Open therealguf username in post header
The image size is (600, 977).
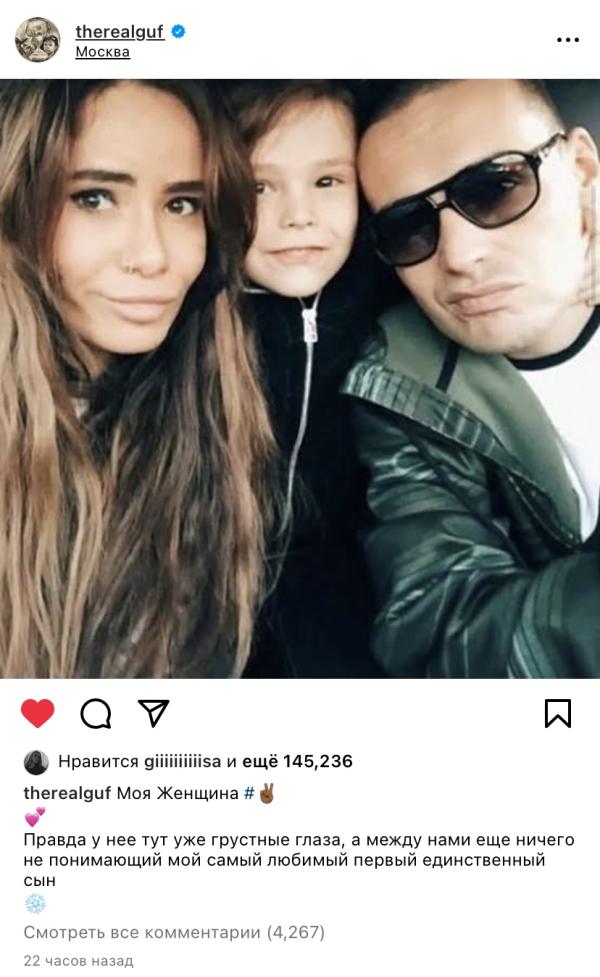tap(120, 31)
